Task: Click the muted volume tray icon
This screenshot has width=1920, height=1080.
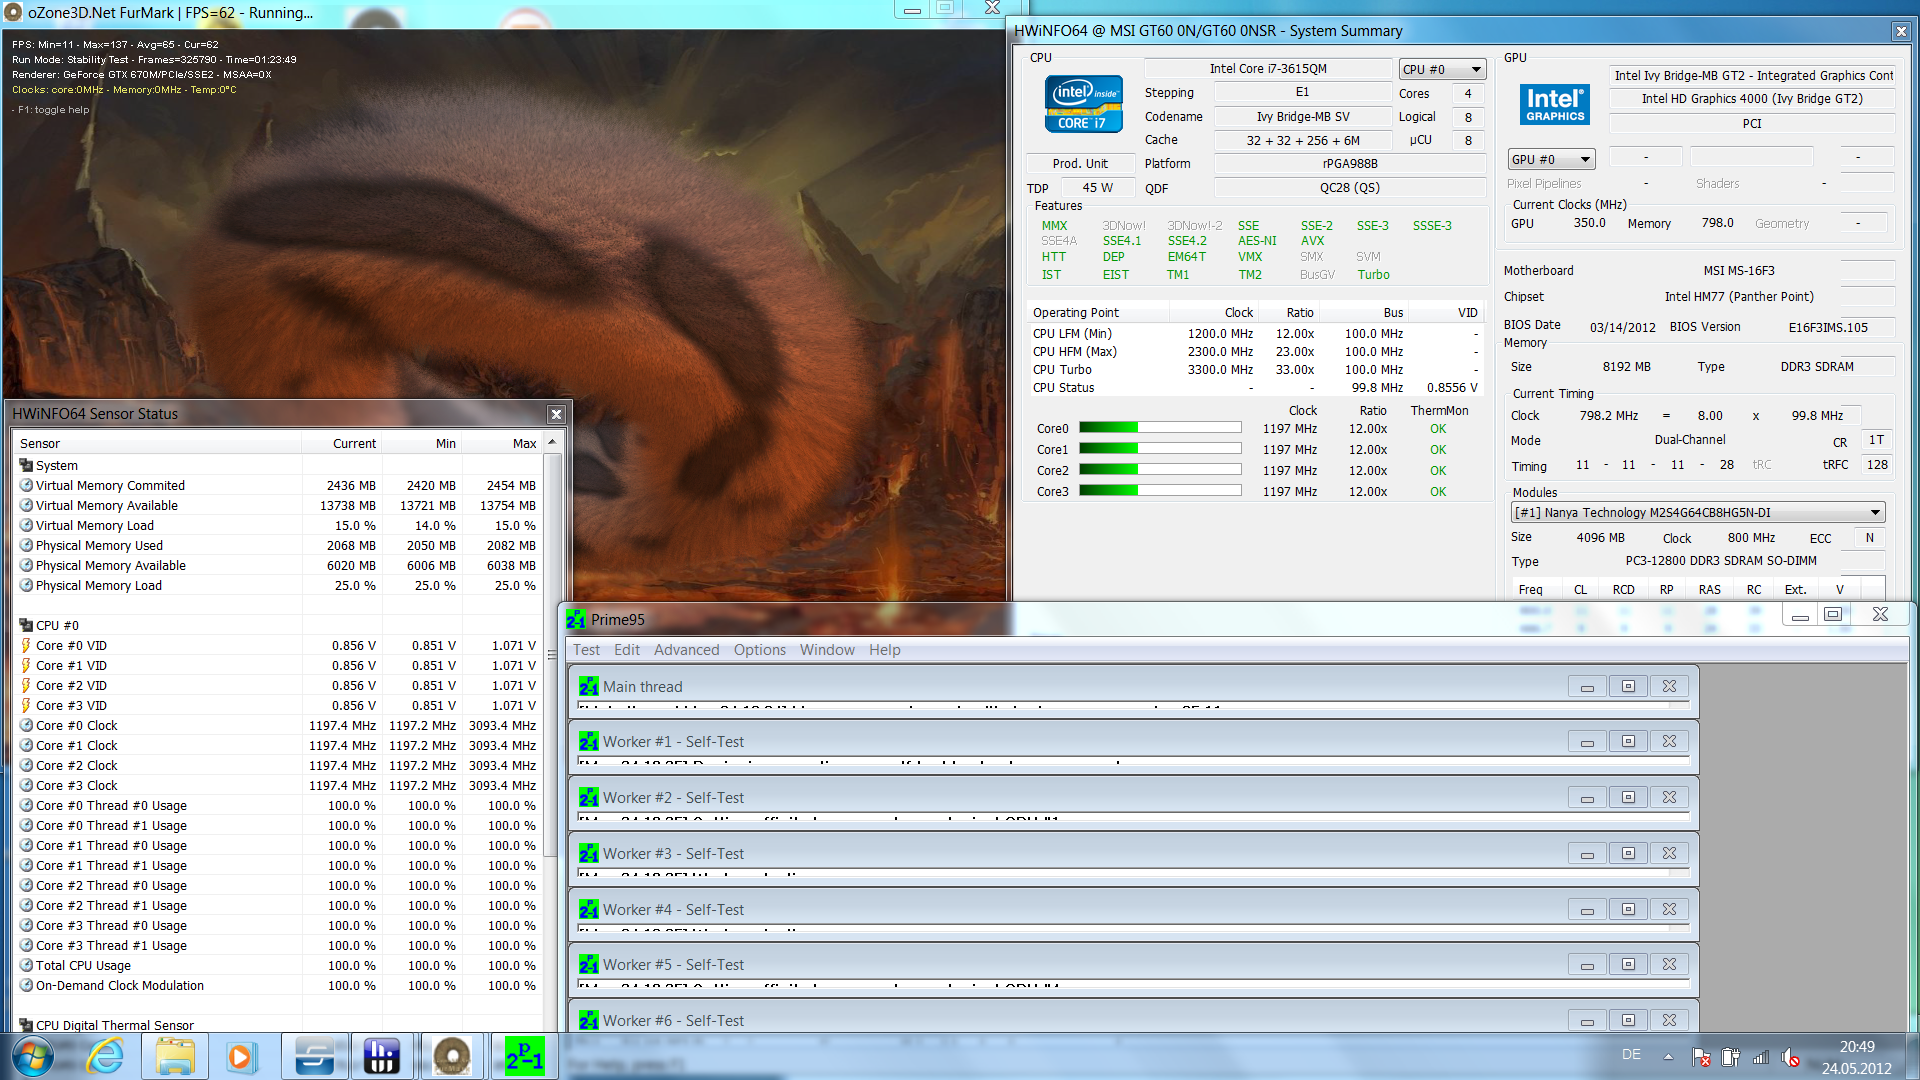Action: 1790,1057
